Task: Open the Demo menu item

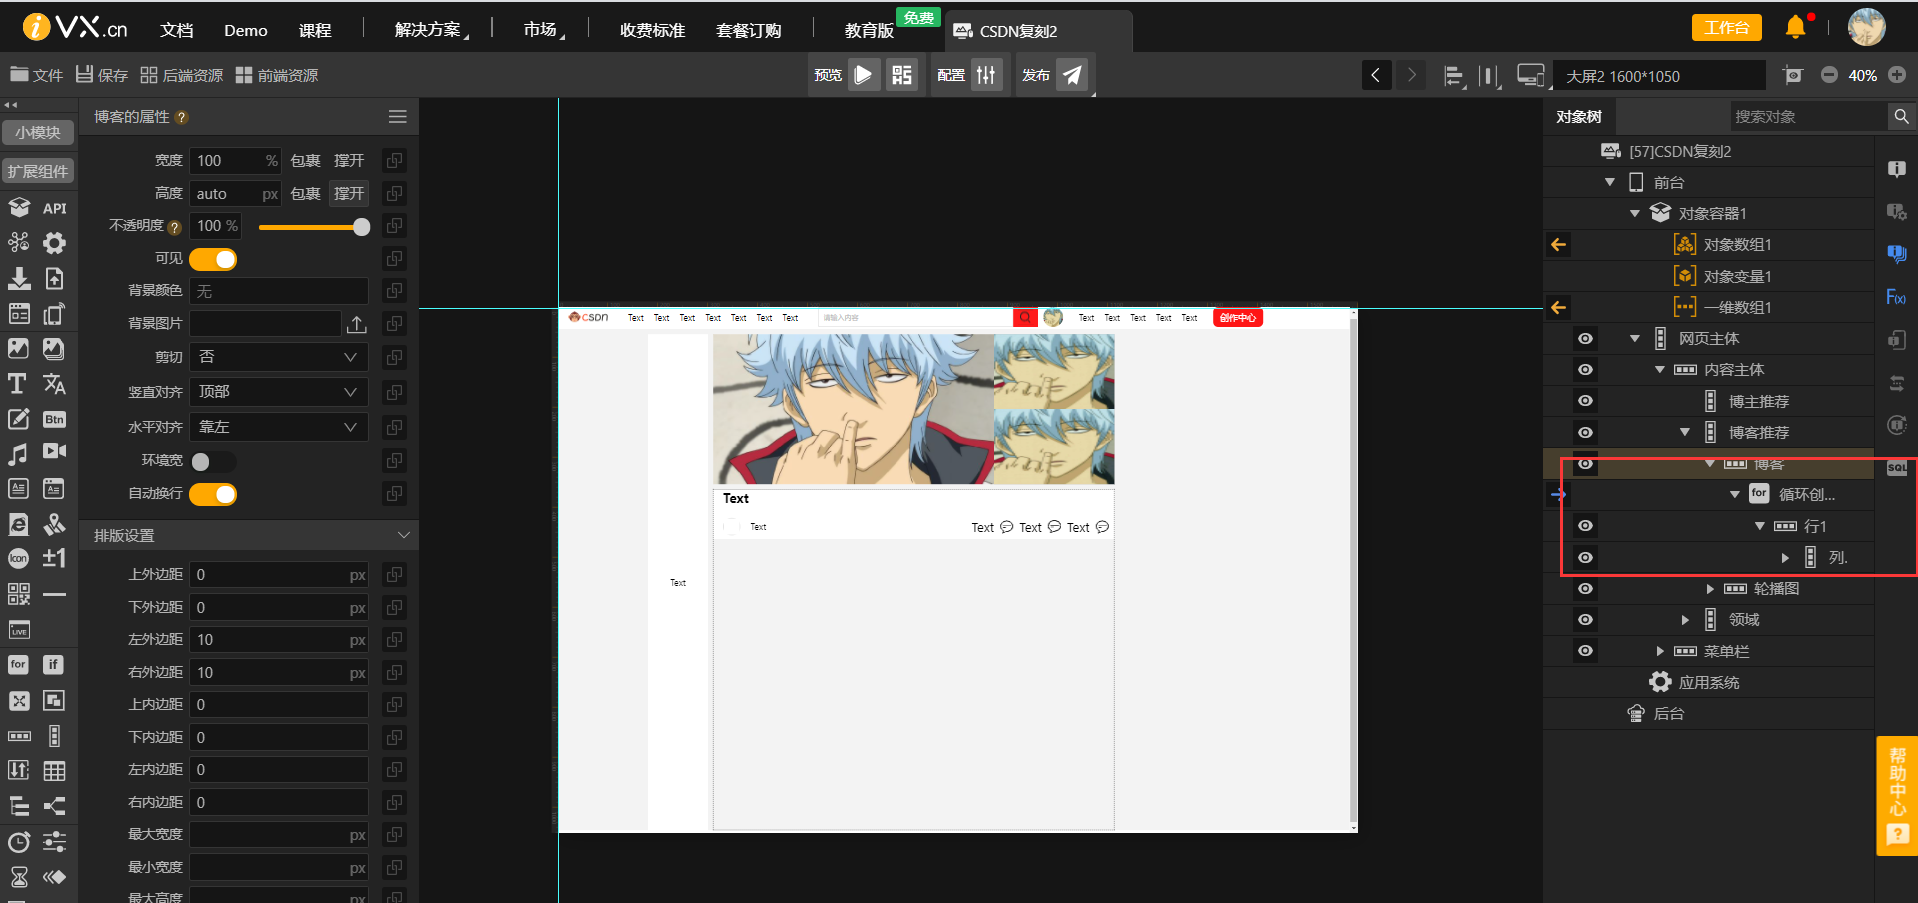Action: coord(246,30)
